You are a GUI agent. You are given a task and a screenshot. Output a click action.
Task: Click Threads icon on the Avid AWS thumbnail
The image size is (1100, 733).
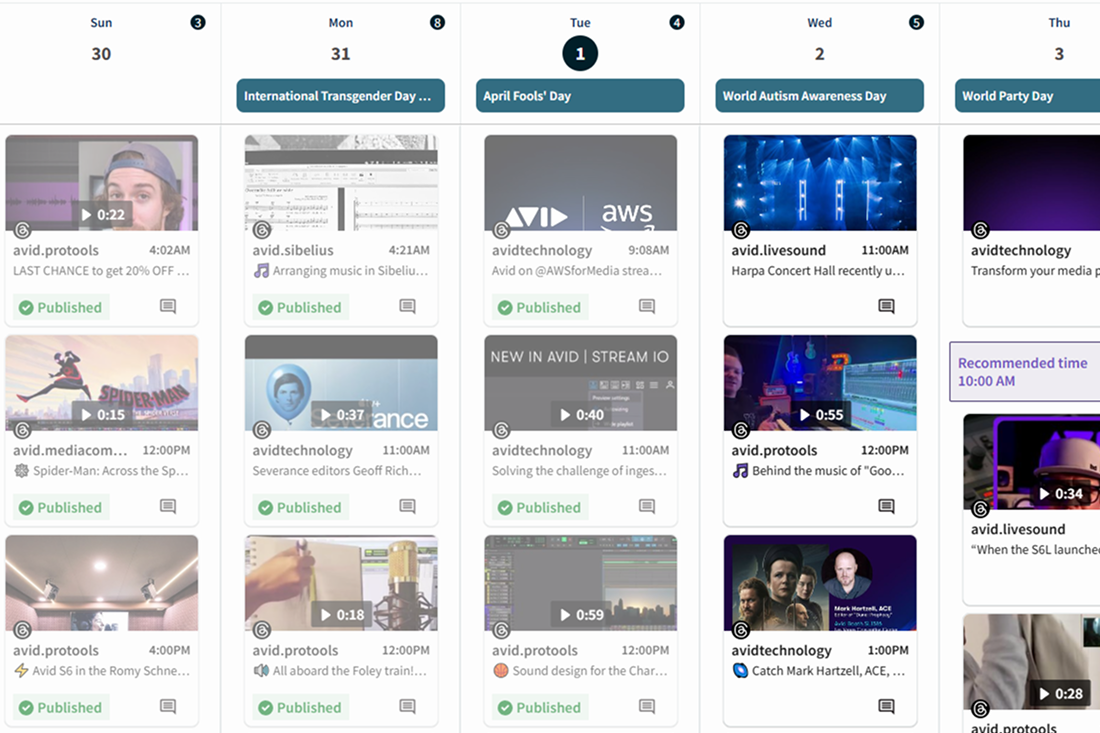tap(501, 230)
